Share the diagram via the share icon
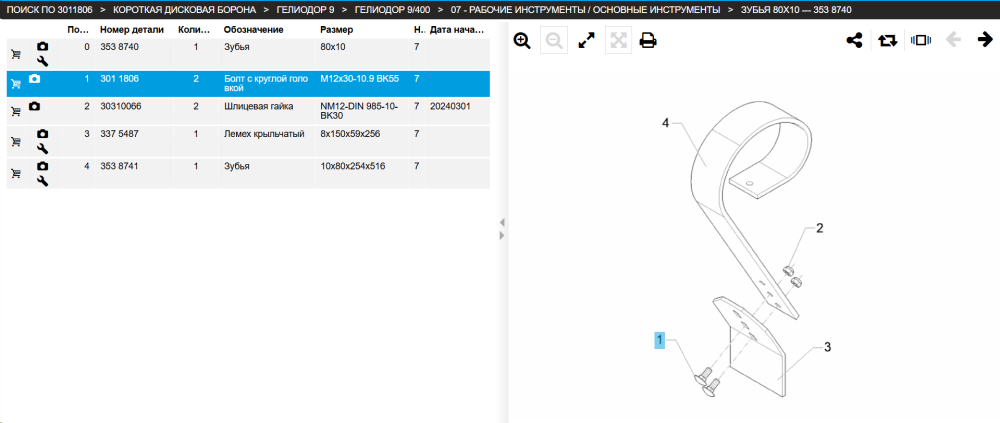Viewport: 1000px width, 423px height. click(x=854, y=40)
